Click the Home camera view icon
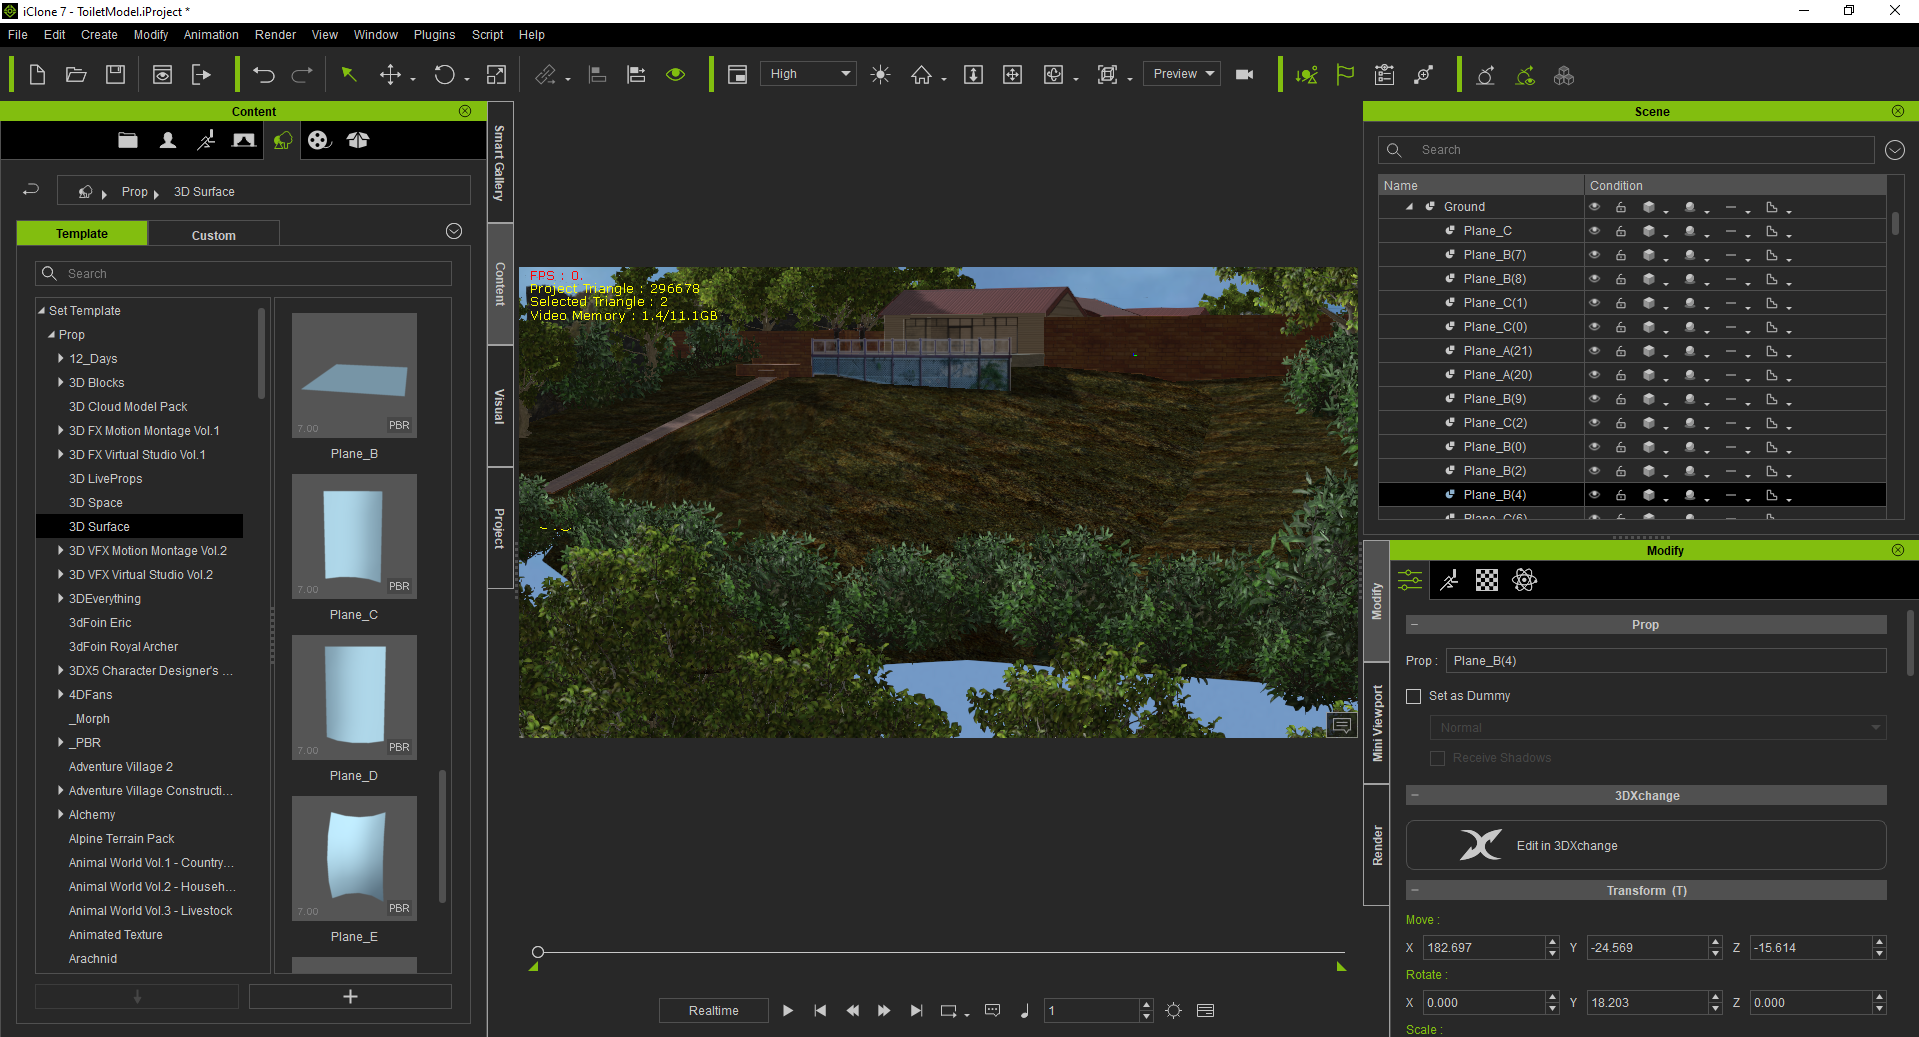Image resolution: width=1919 pixels, height=1037 pixels. pos(921,75)
